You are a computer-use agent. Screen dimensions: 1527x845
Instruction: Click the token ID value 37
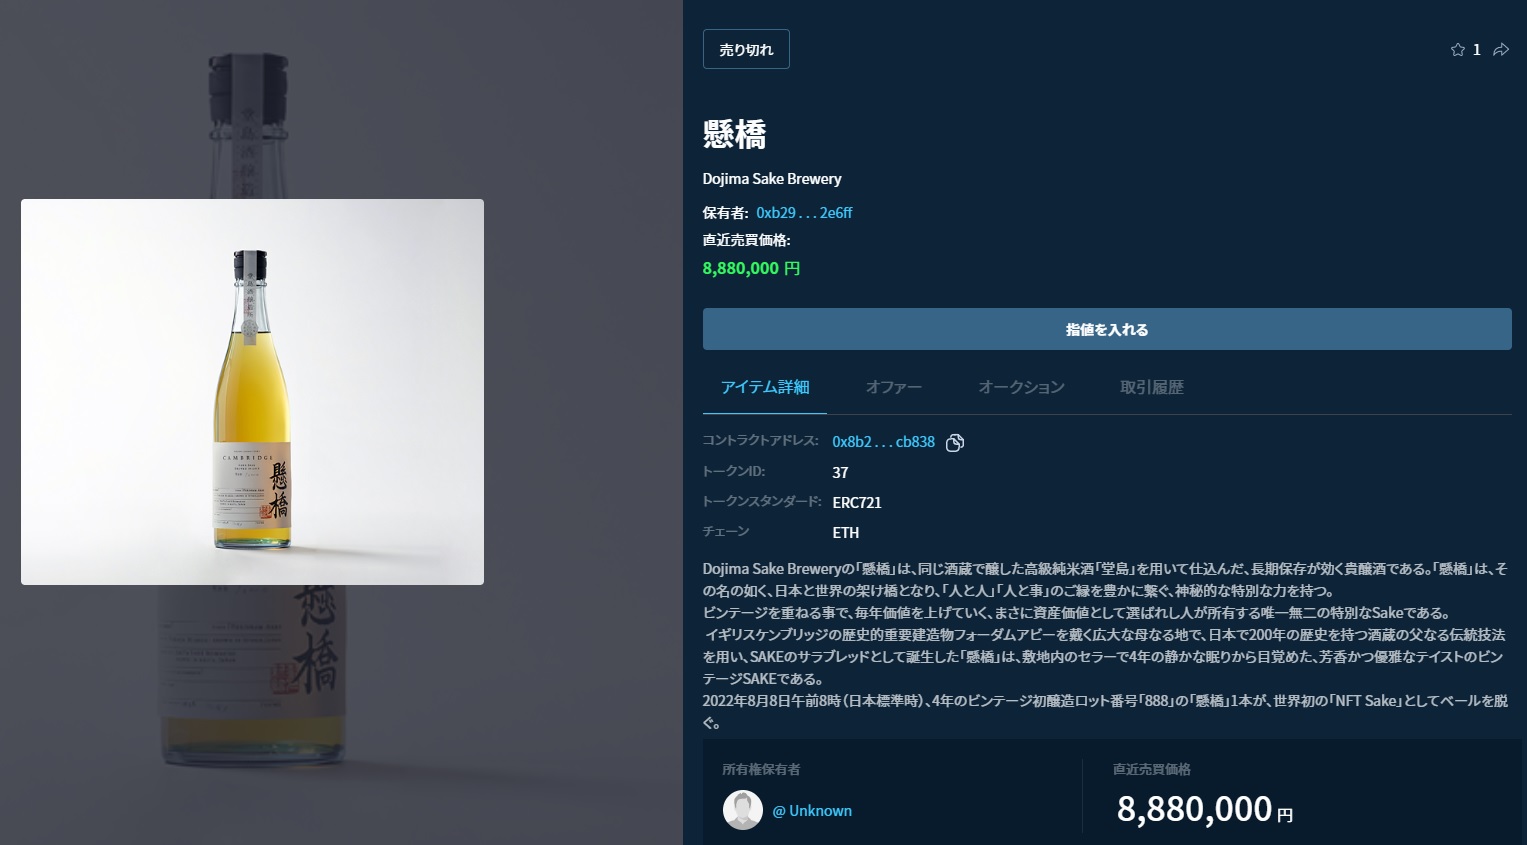click(840, 473)
